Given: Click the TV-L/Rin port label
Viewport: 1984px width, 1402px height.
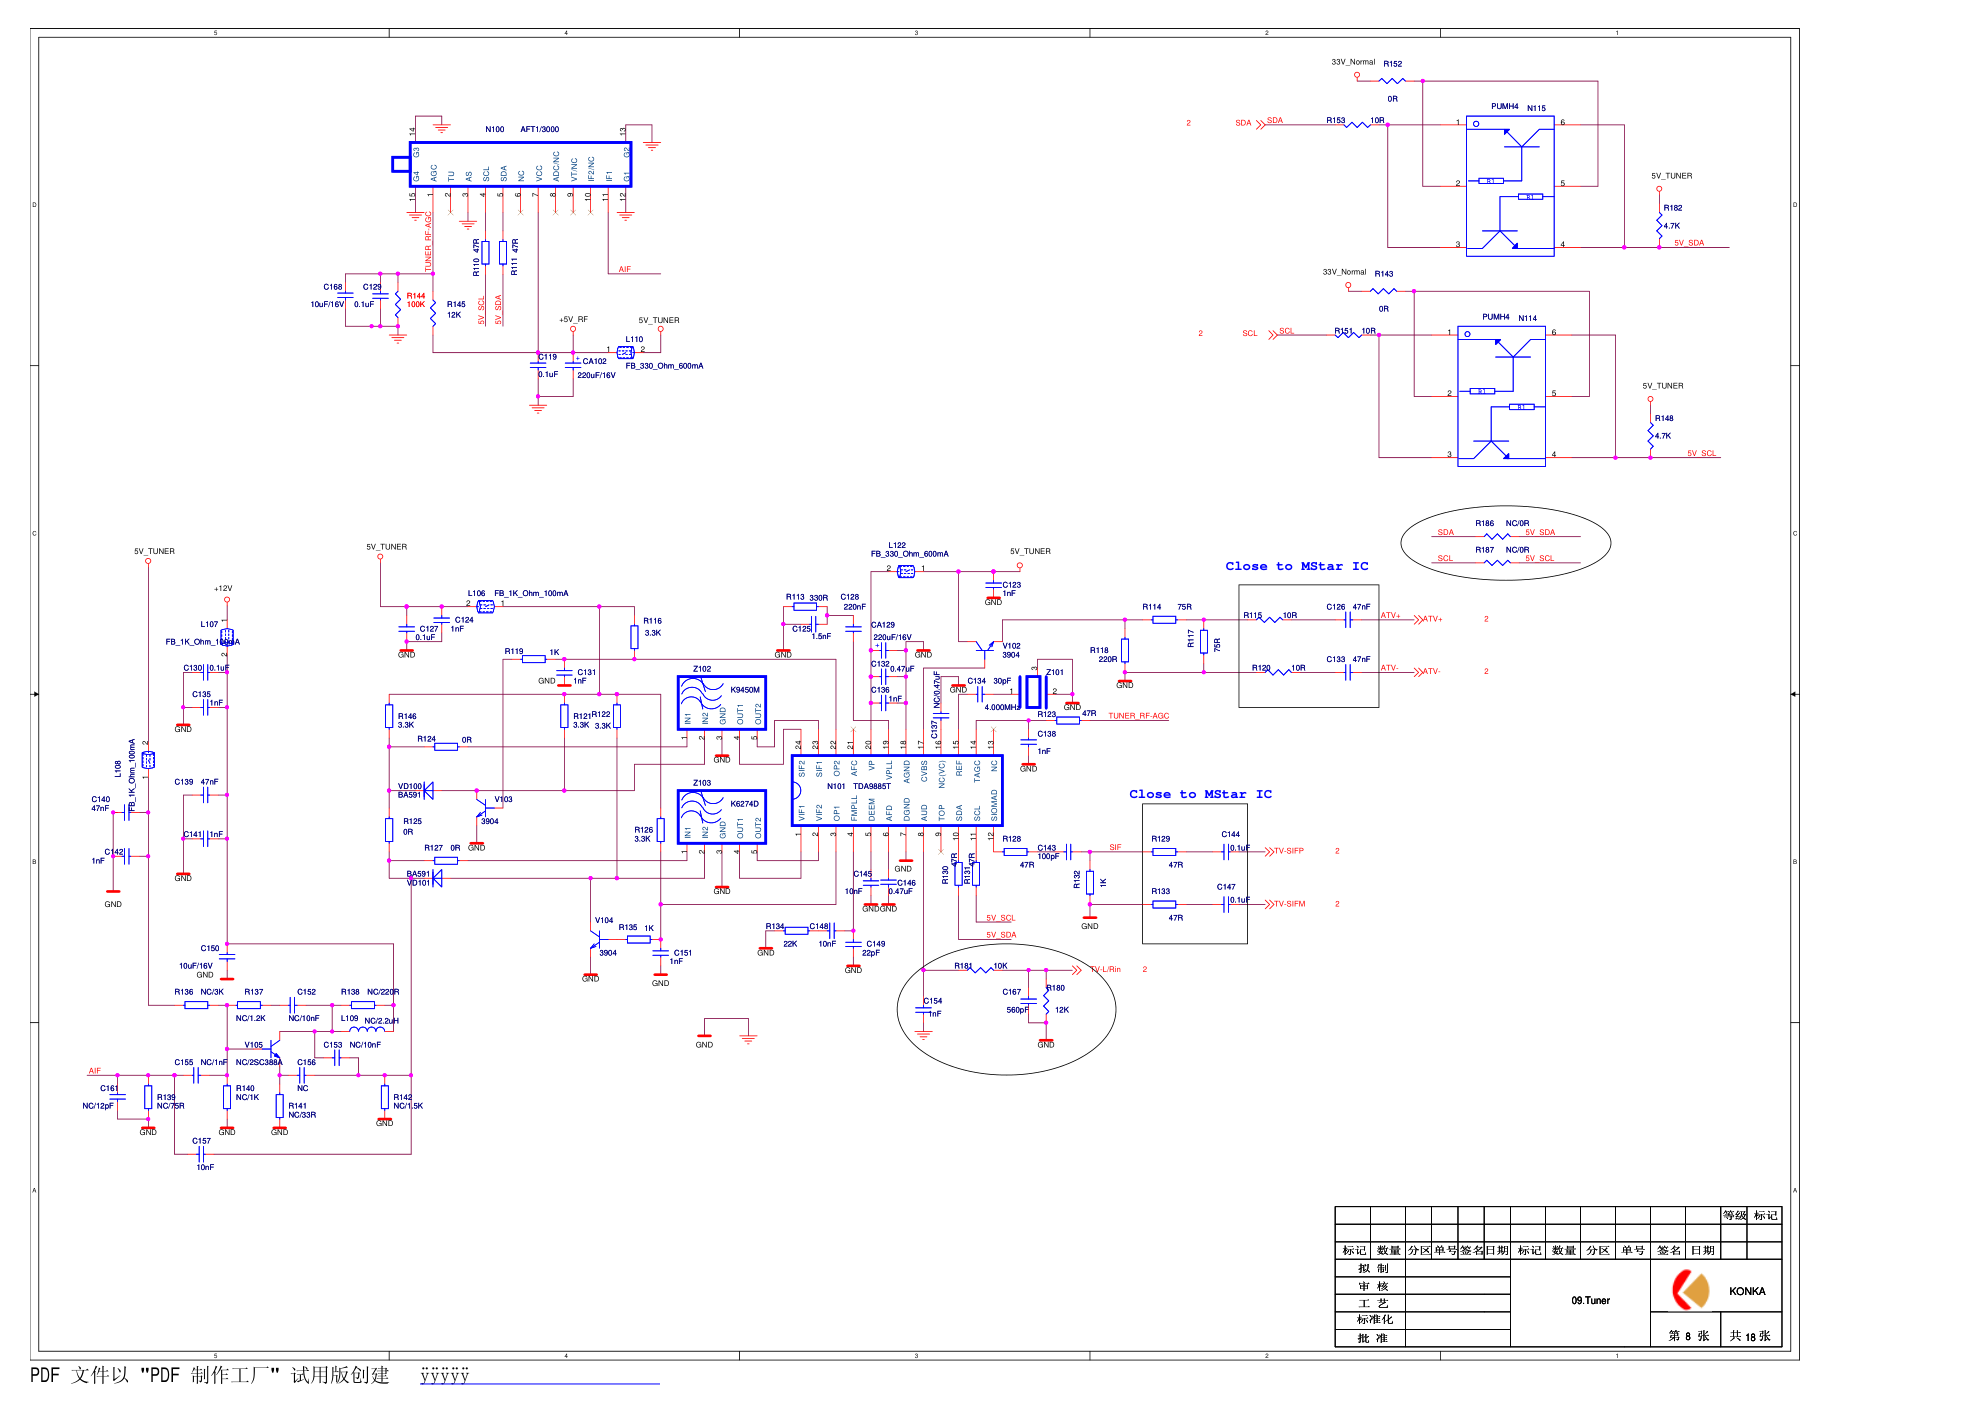Looking at the screenshot, I should (x=1106, y=969).
